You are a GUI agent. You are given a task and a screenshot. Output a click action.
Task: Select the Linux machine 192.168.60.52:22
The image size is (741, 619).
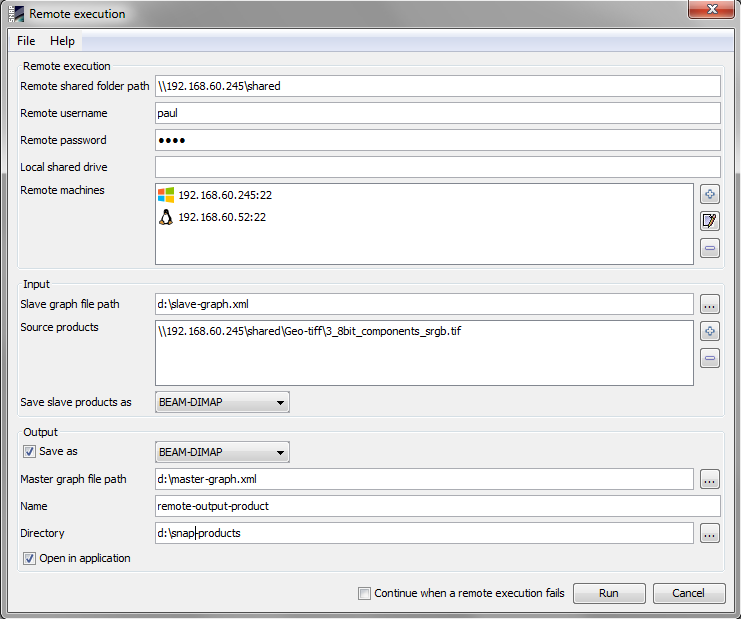[x=221, y=217]
